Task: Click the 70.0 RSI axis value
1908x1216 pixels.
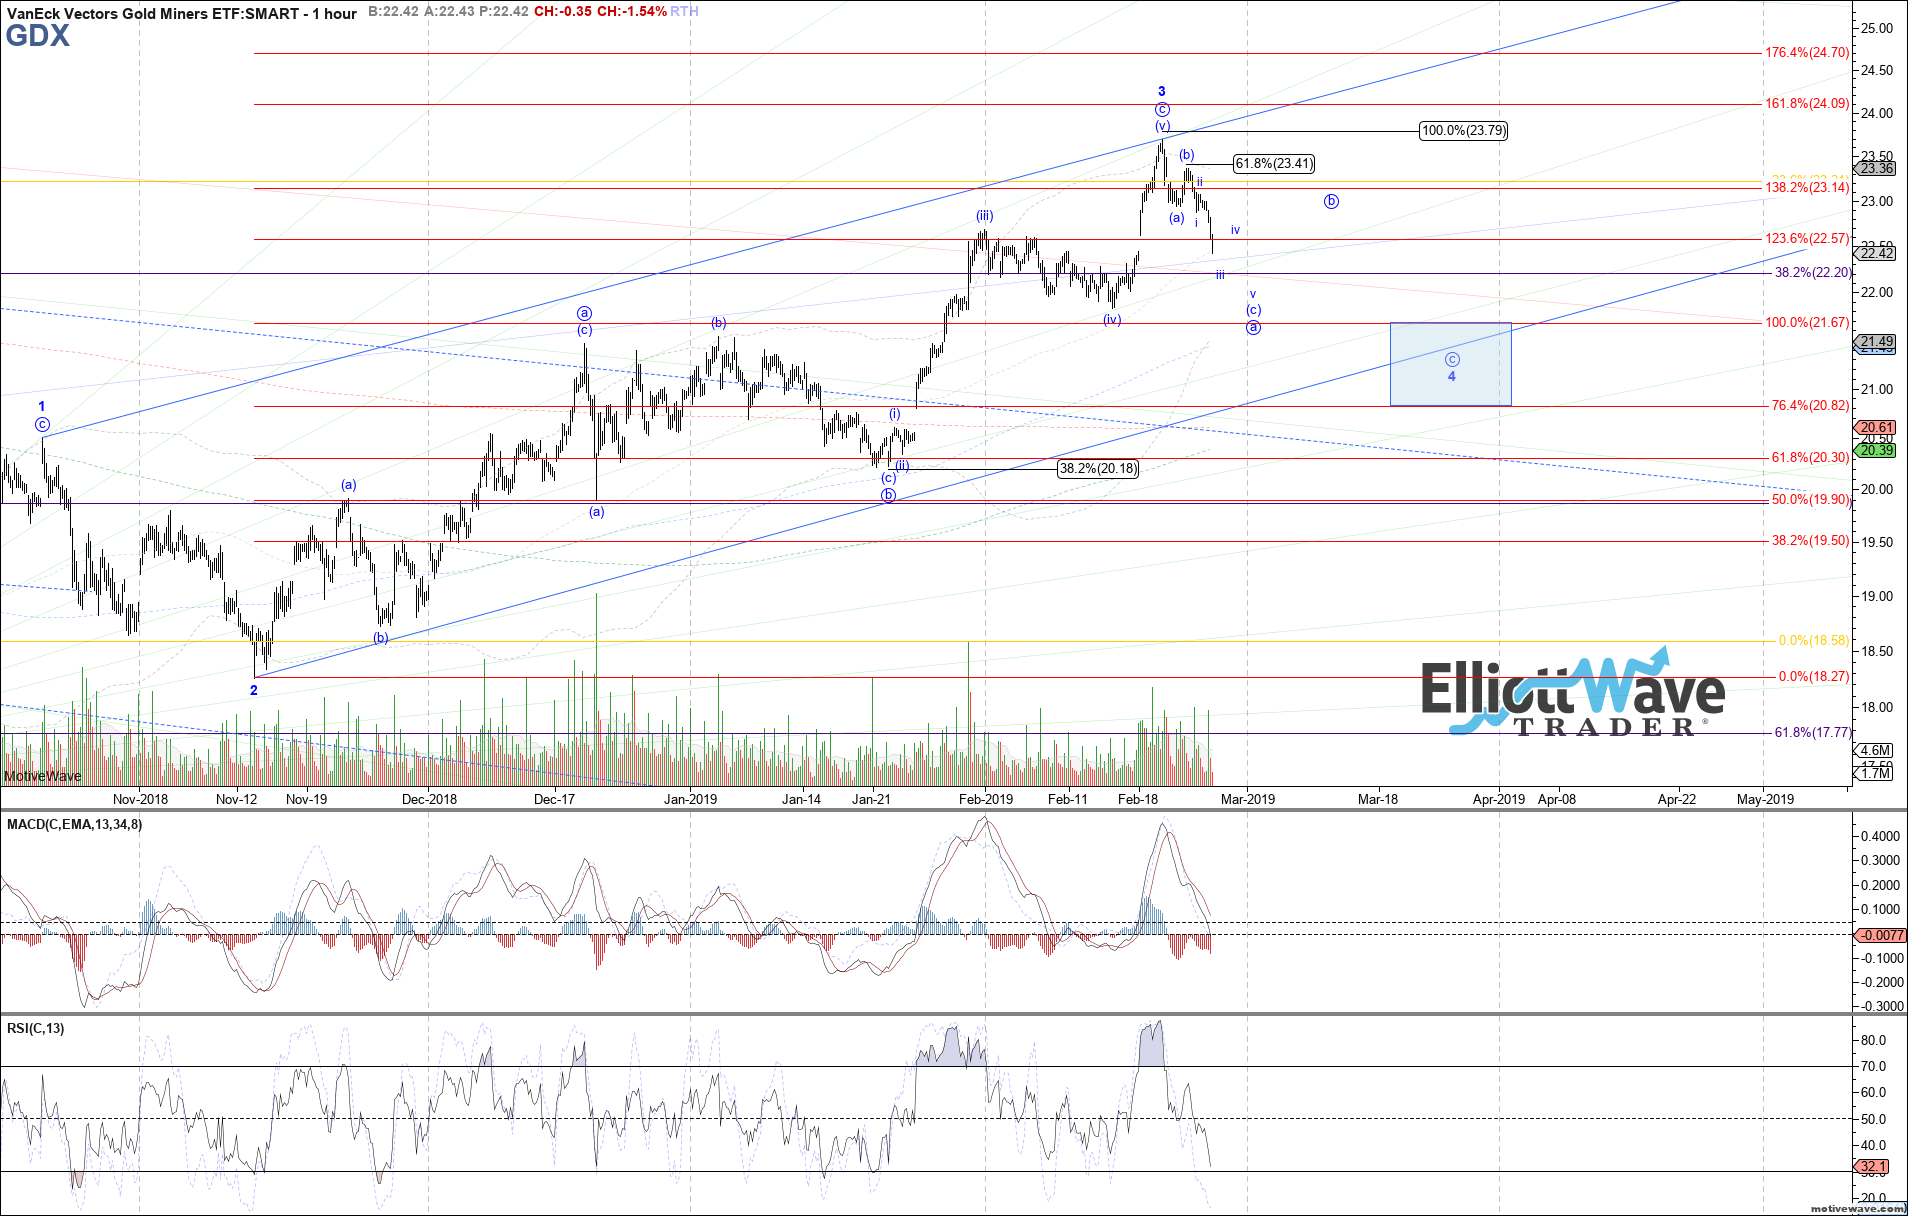Action: pos(1873,1067)
